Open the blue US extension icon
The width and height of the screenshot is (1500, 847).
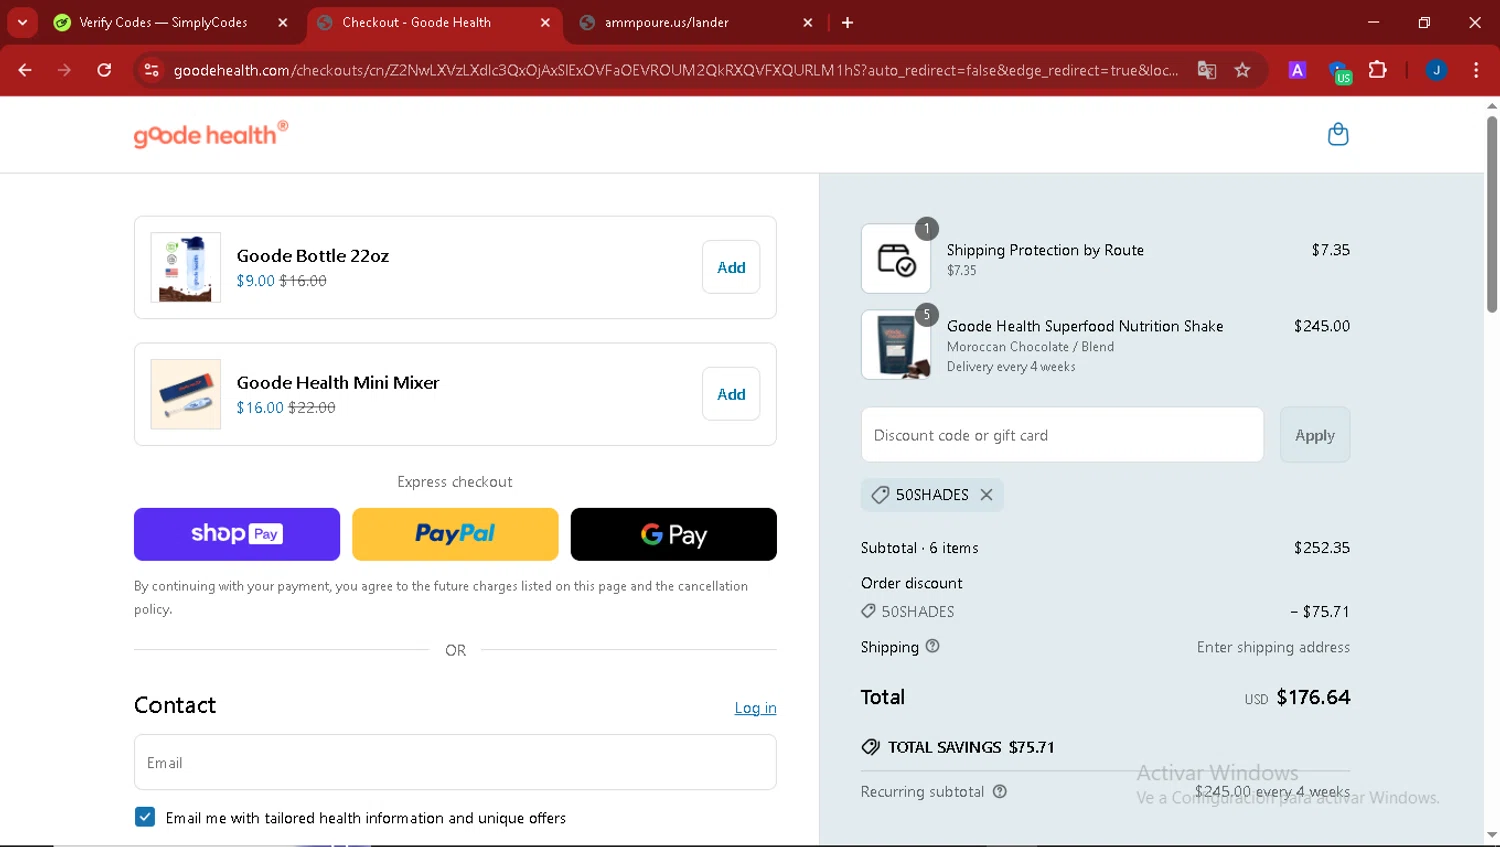(1339, 72)
